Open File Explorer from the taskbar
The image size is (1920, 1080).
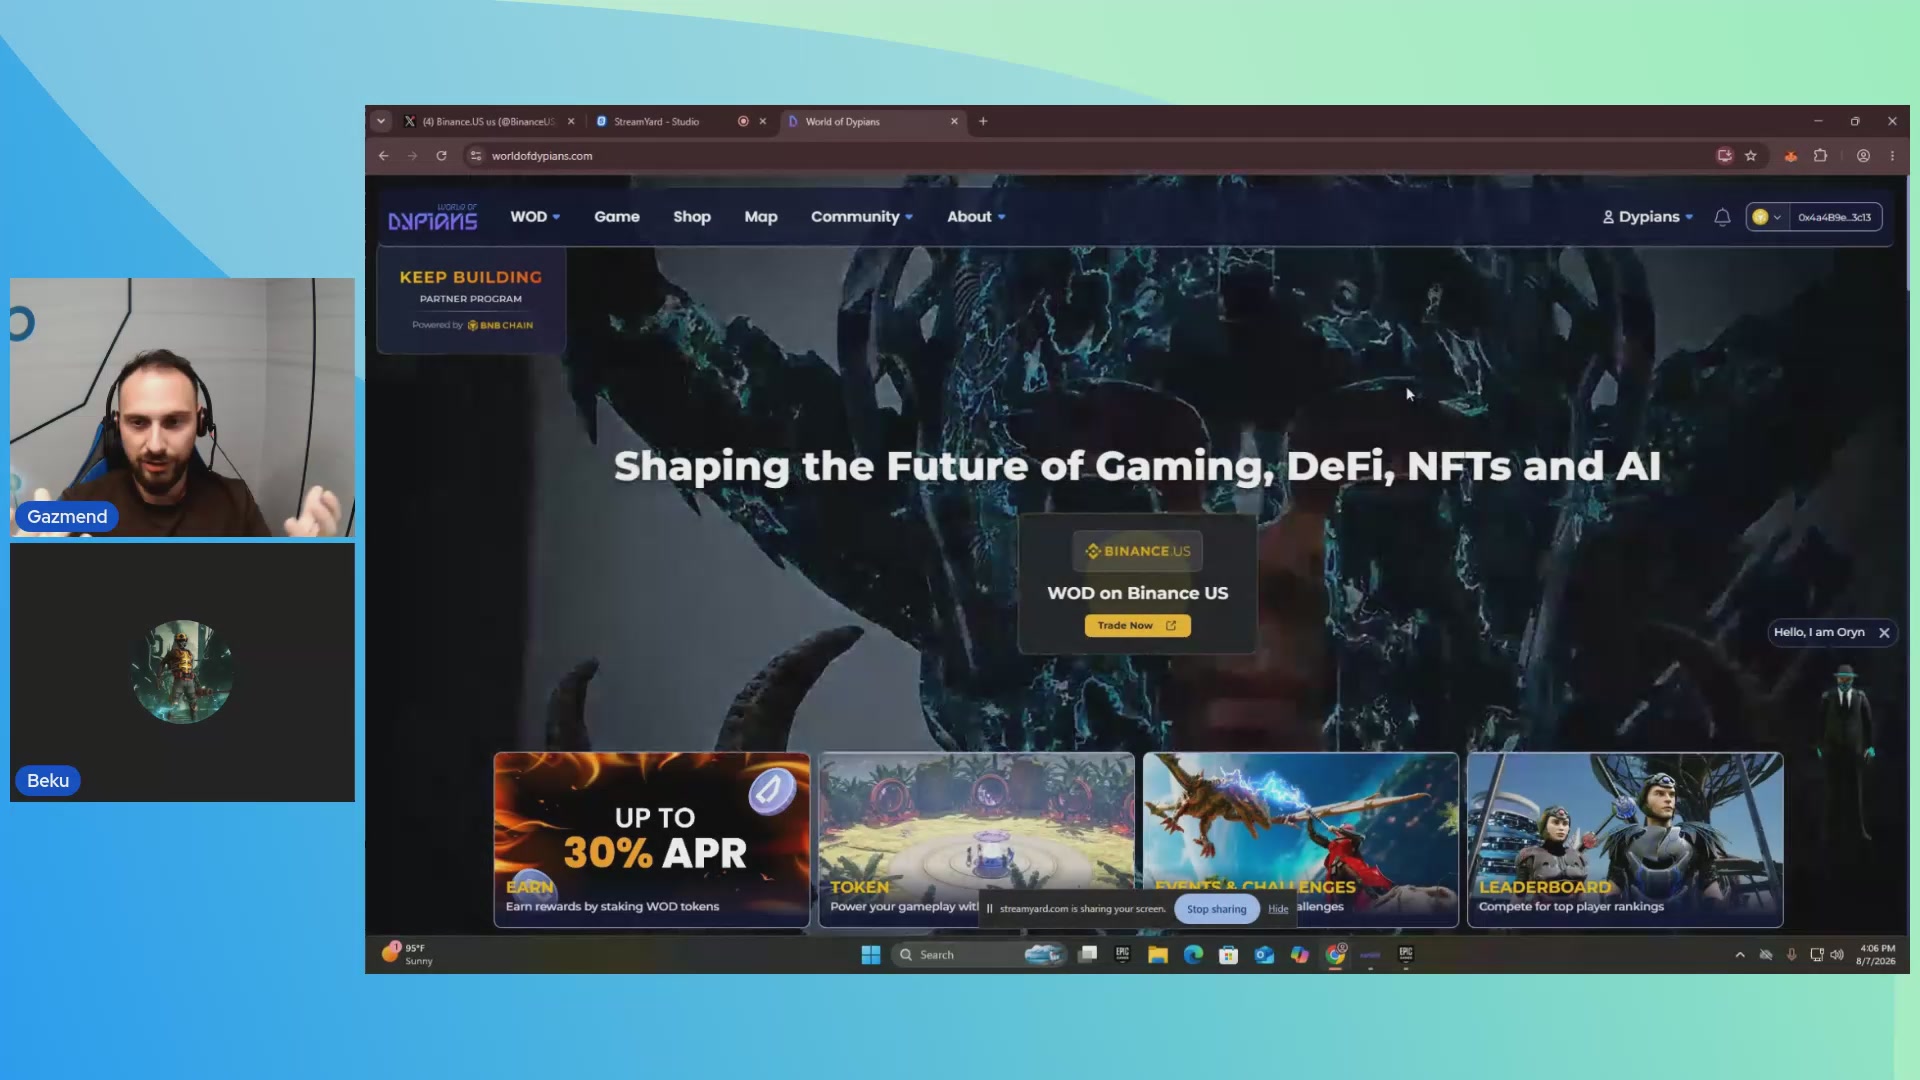point(1158,955)
